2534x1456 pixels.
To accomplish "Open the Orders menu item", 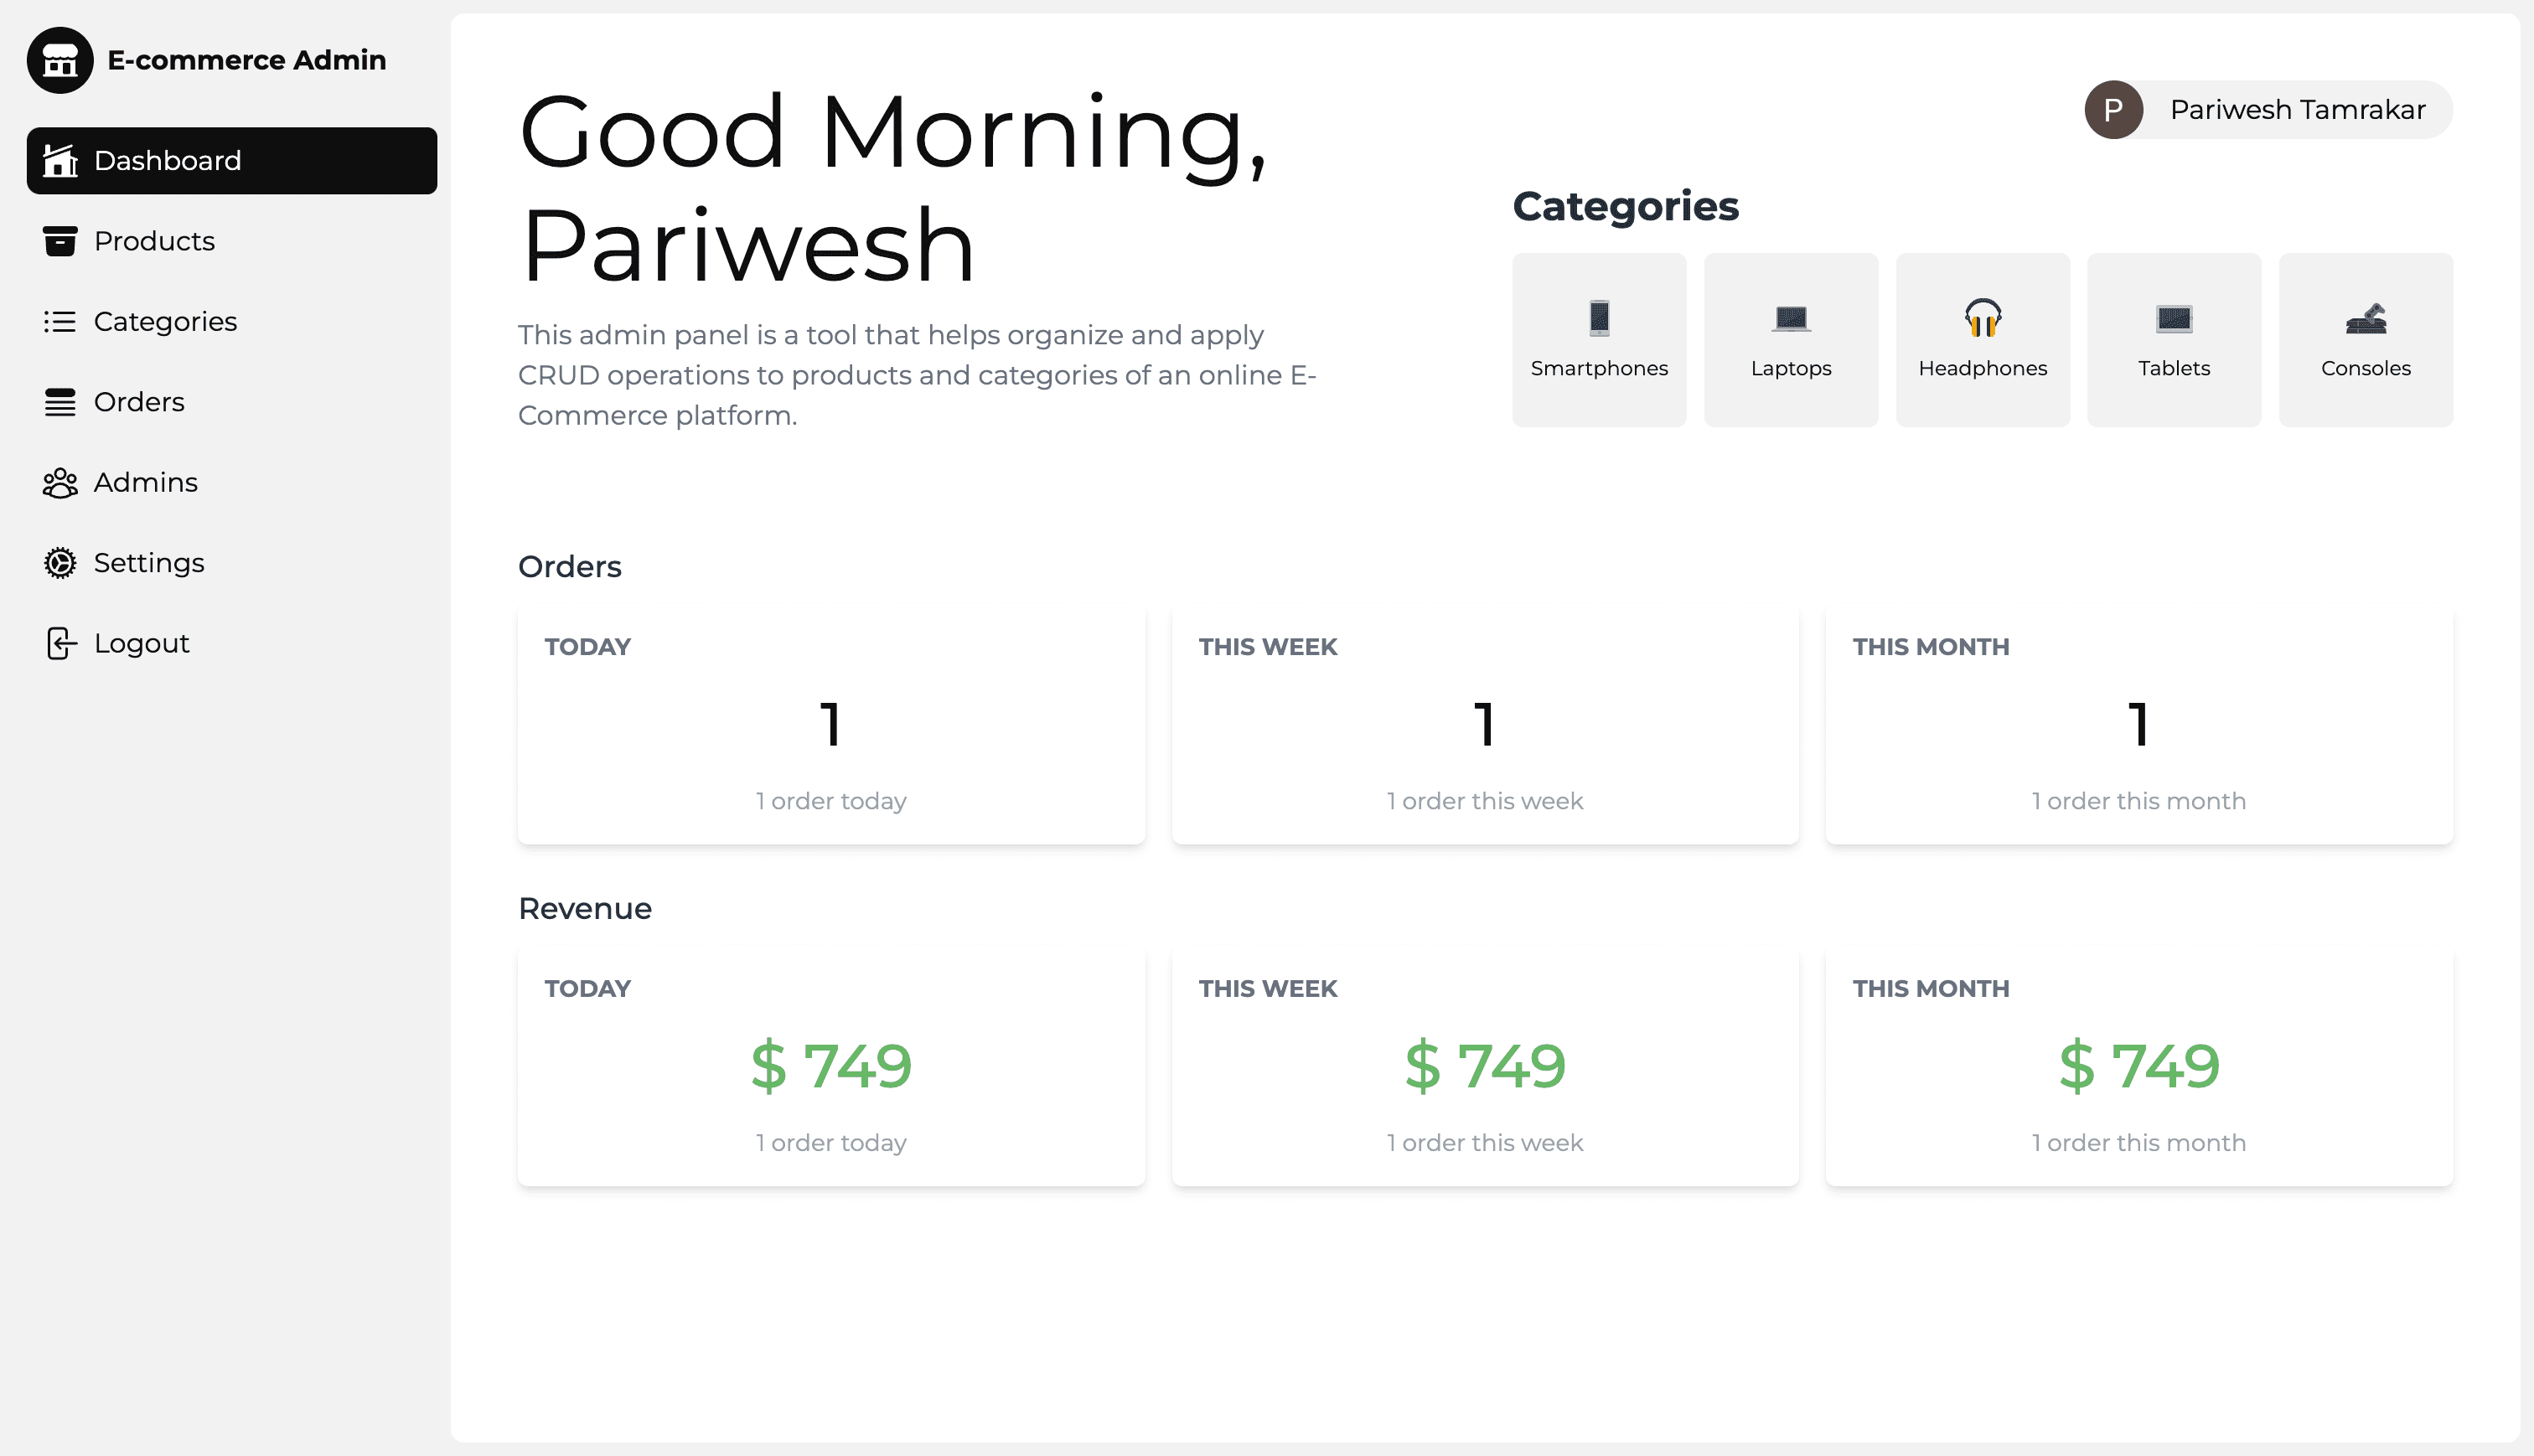I will [x=232, y=402].
